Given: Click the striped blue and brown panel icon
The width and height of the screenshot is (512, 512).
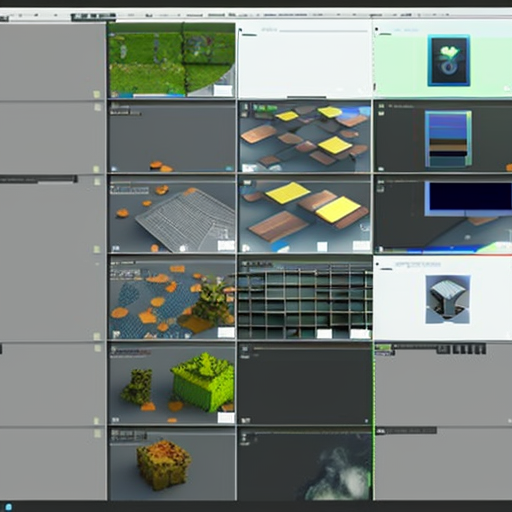Looking at the screenshot, I should coord(448,139).
